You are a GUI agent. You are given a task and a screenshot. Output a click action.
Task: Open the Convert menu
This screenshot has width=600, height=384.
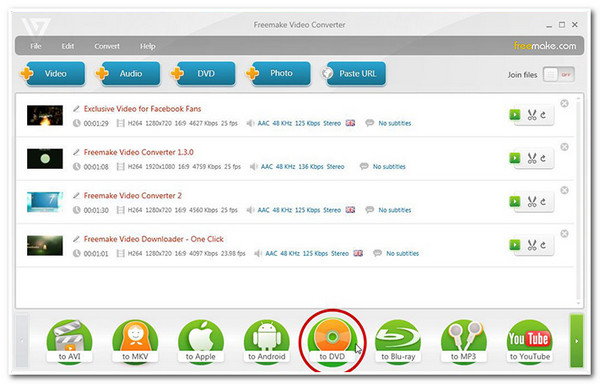(x=107, y=46)
